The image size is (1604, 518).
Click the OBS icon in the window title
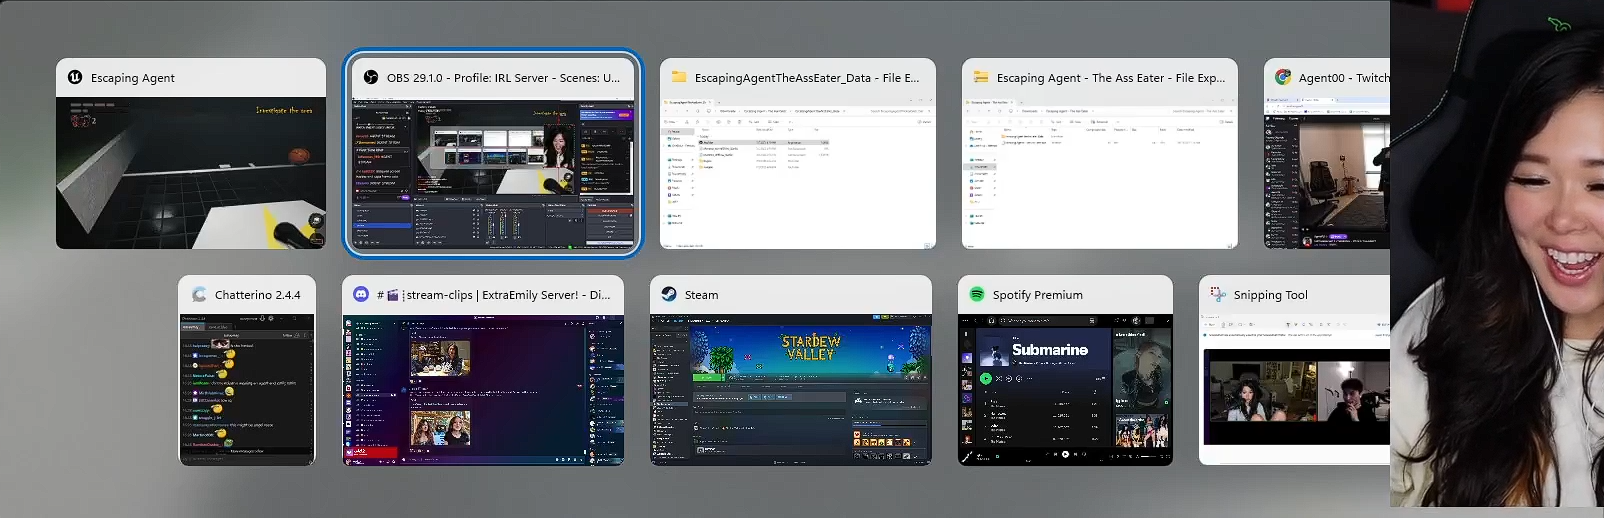371,77
